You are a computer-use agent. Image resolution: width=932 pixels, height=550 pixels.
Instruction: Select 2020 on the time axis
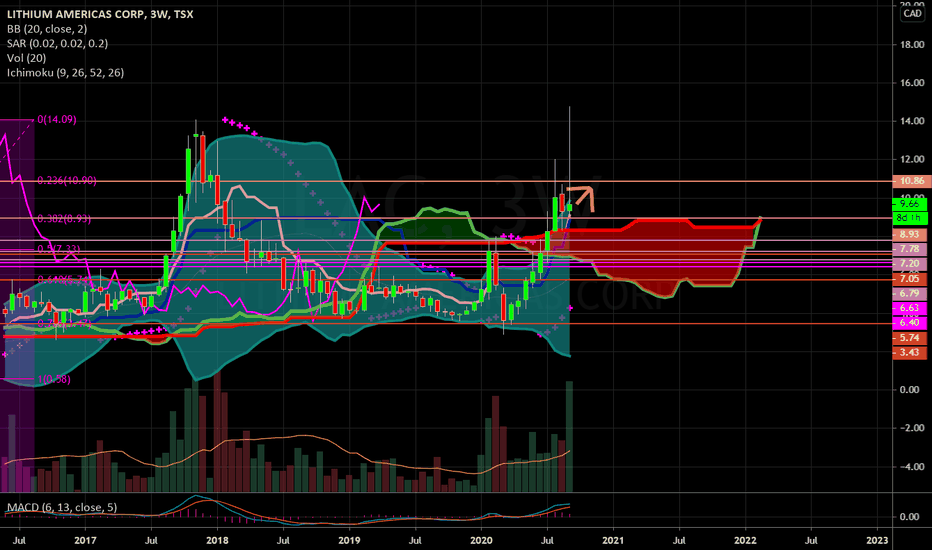pyautogui.click(x=481, y=540)
